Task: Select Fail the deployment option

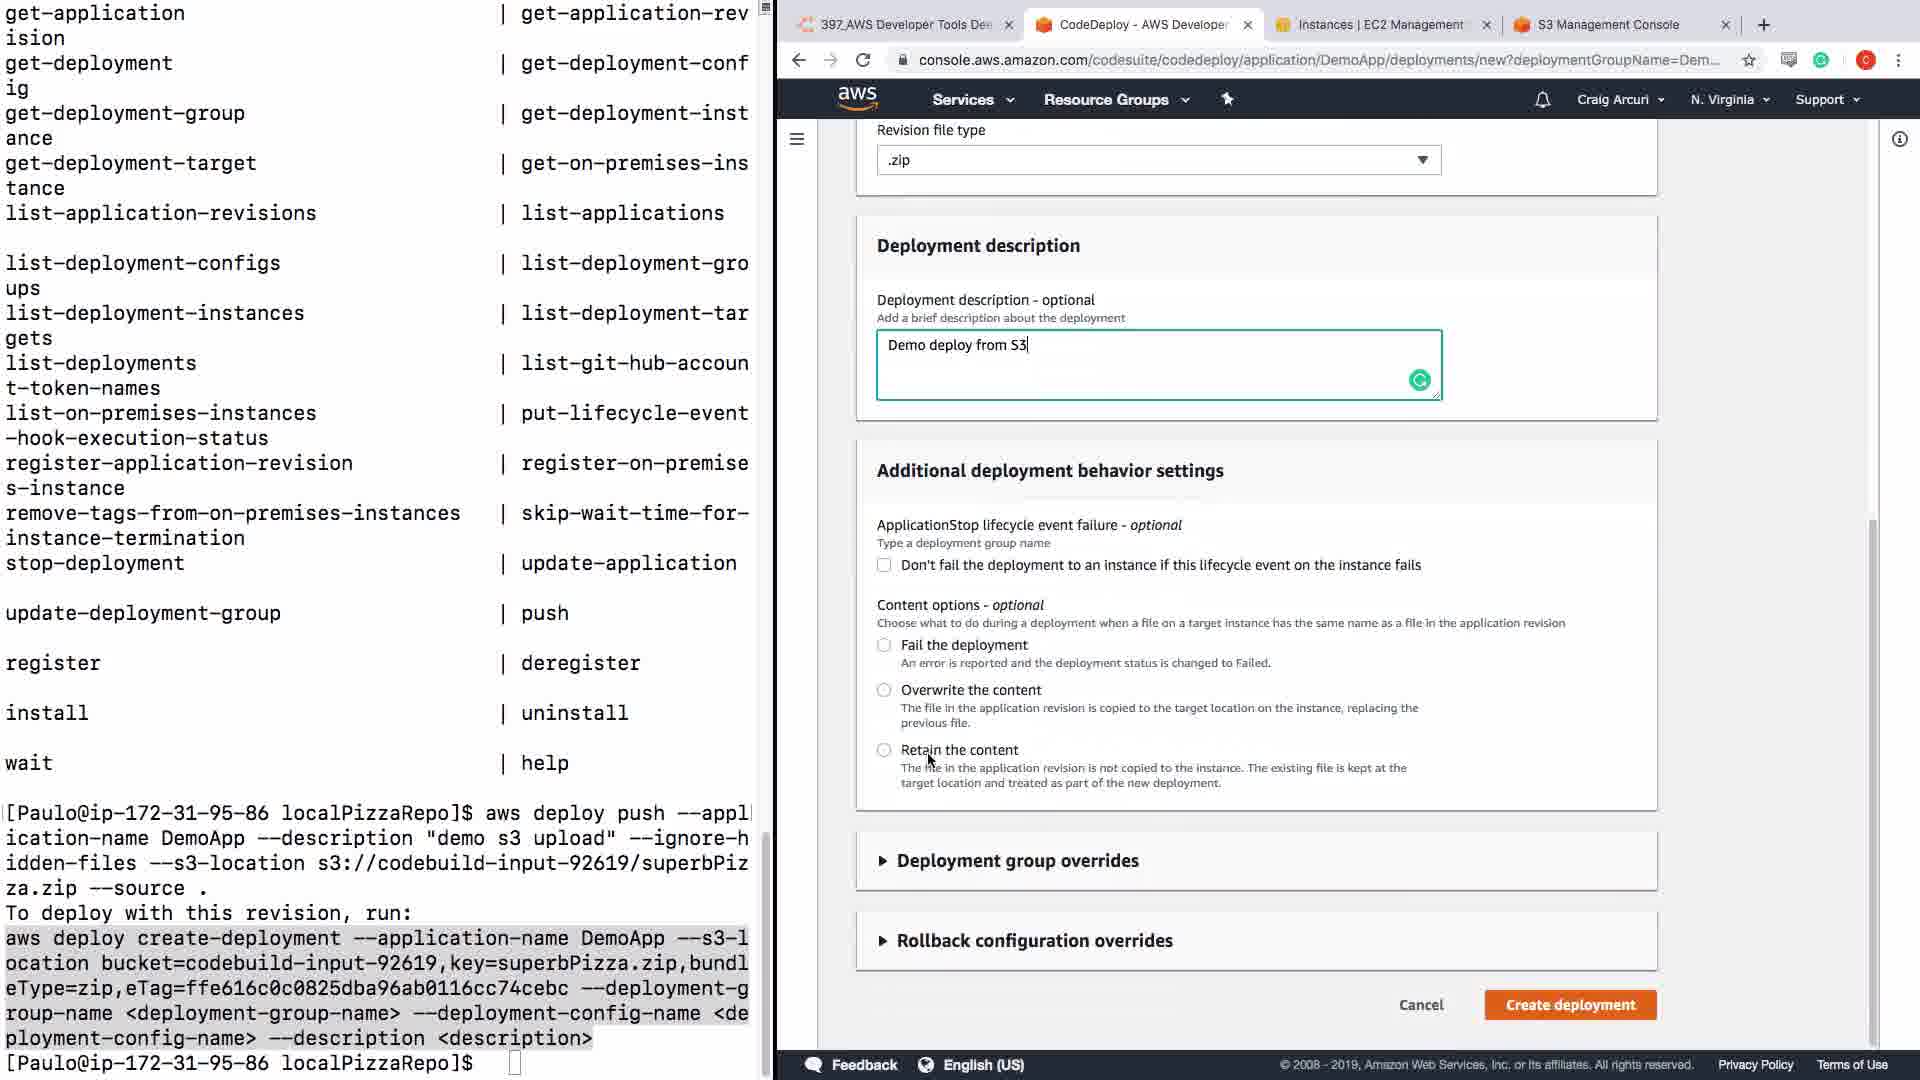Action: (884, 645)
